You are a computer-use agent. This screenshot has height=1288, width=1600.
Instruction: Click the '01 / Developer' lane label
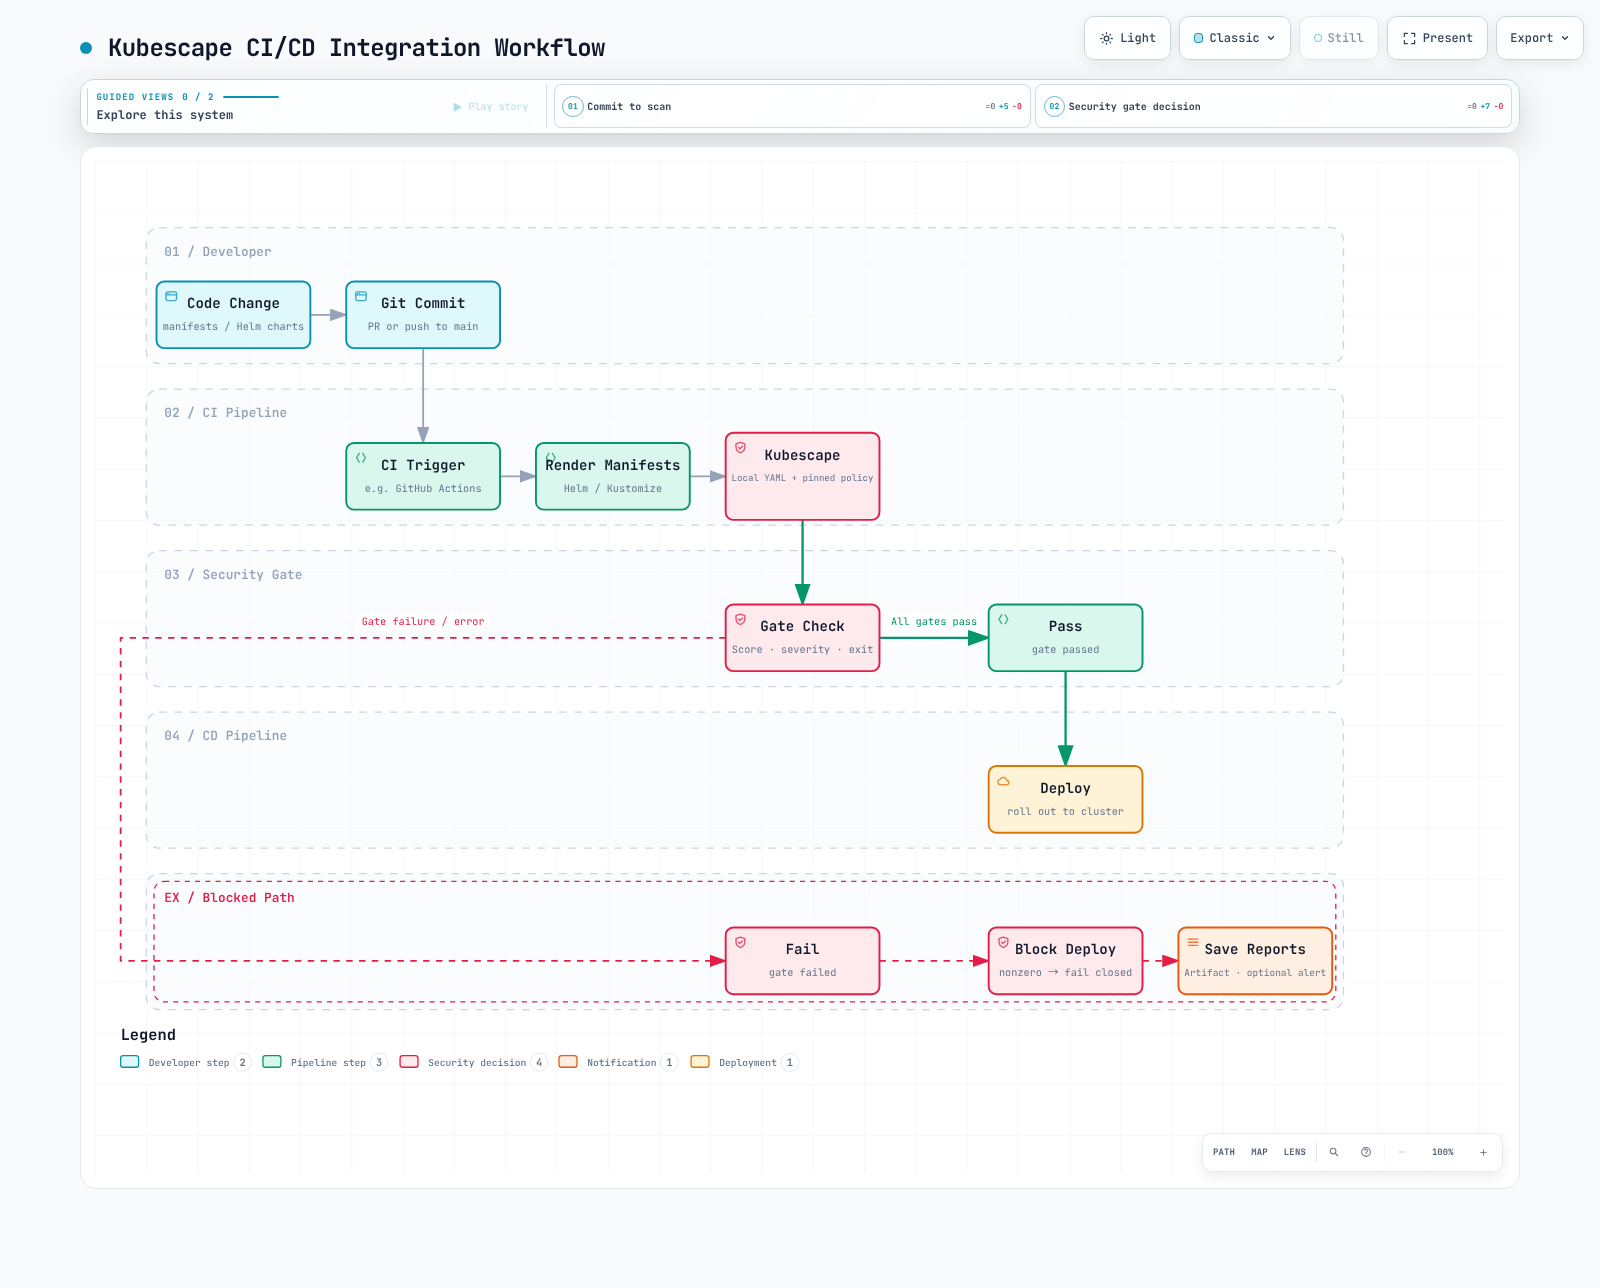[217, 252]
